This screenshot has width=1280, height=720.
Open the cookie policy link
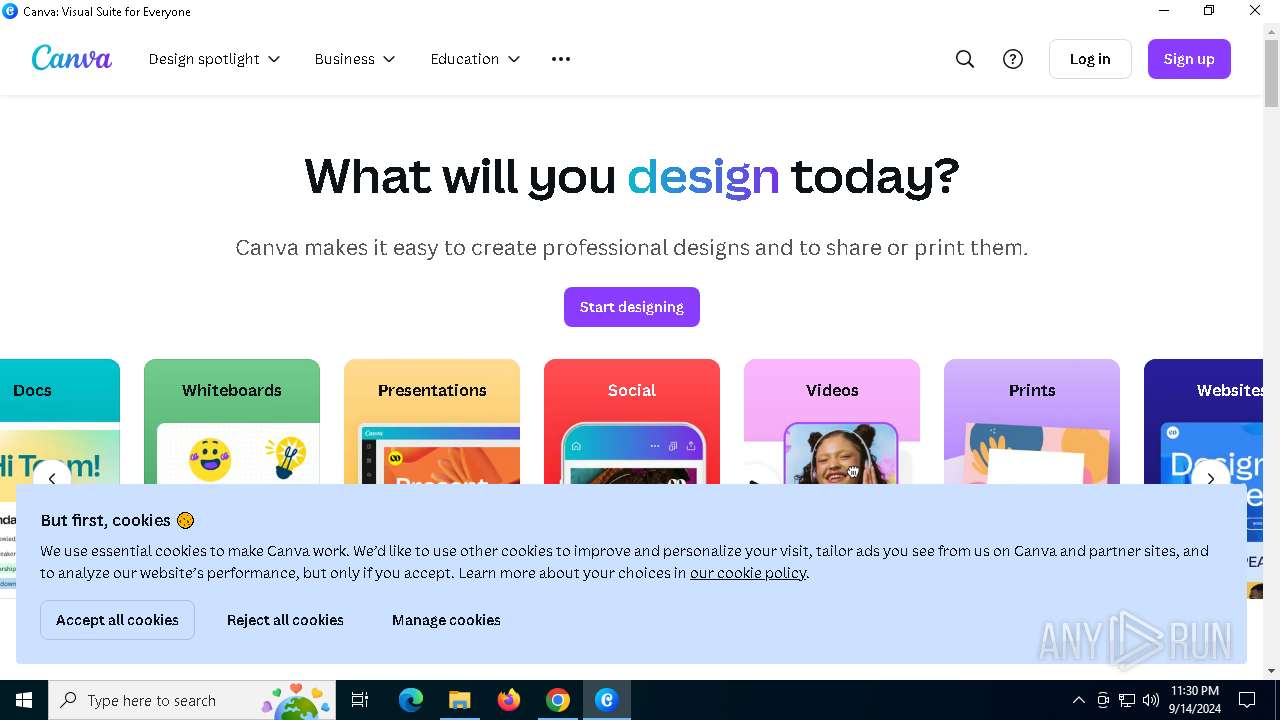pyautogui.click(x=748, y=573)
